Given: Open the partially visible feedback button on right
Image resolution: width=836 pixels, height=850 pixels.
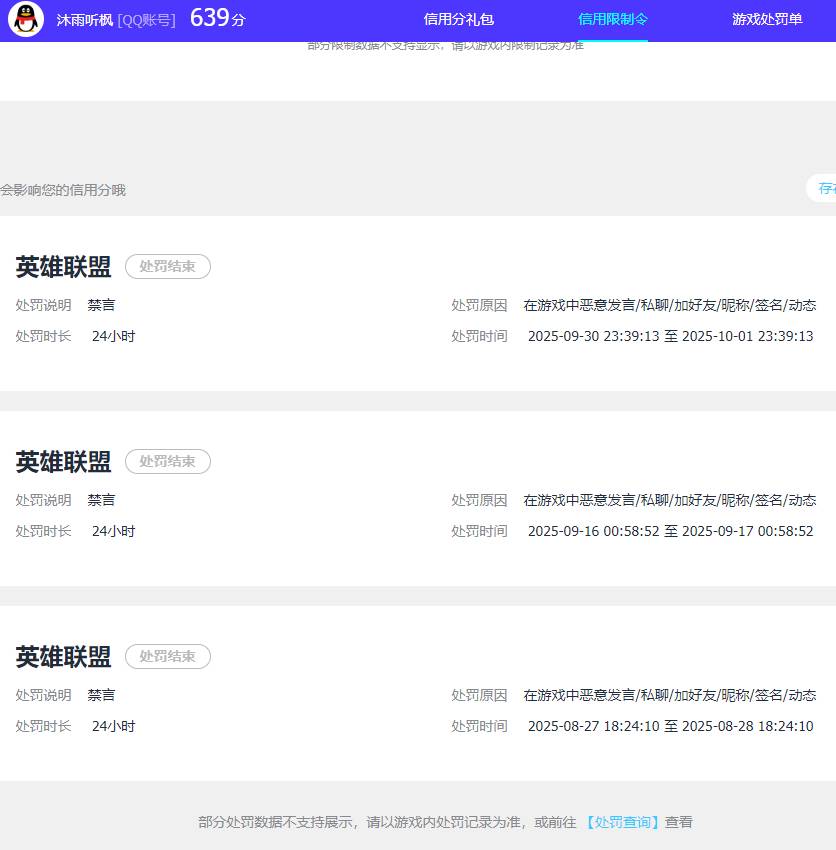Looking at the screenshot, I should tap(826, 188).
